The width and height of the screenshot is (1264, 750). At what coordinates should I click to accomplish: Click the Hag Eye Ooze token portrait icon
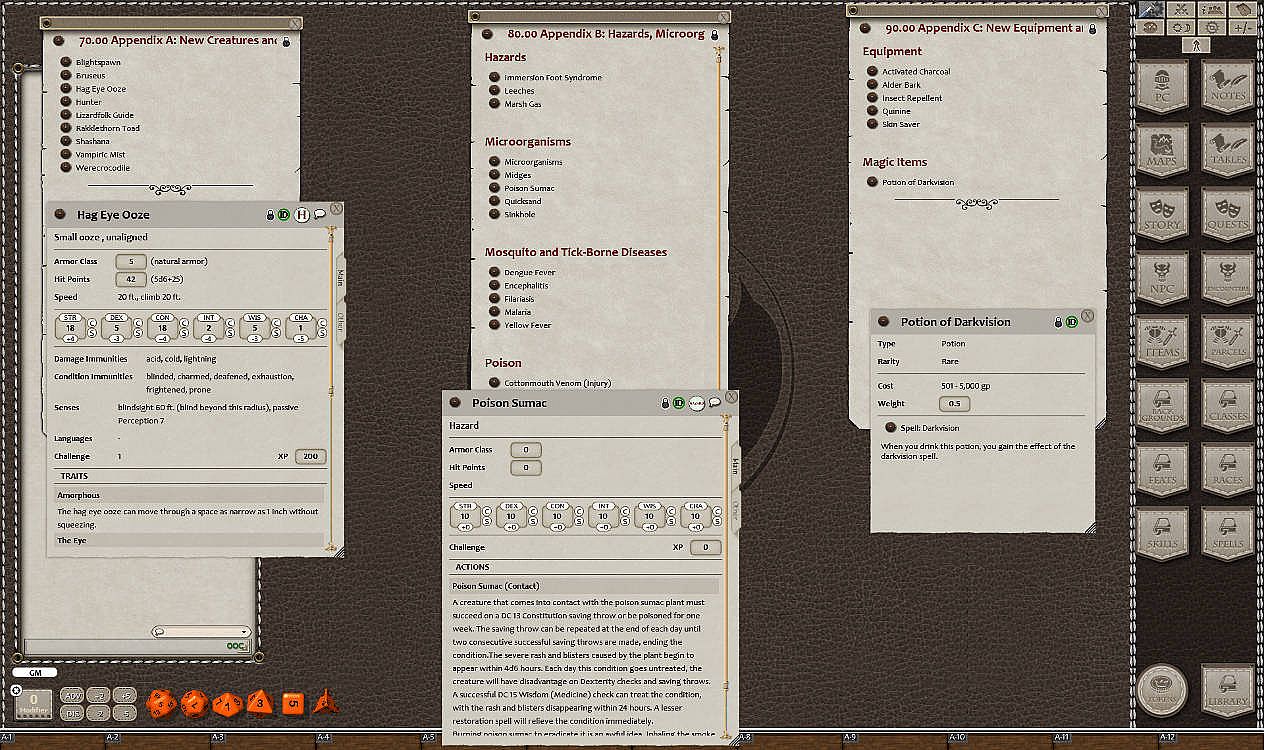301,214
